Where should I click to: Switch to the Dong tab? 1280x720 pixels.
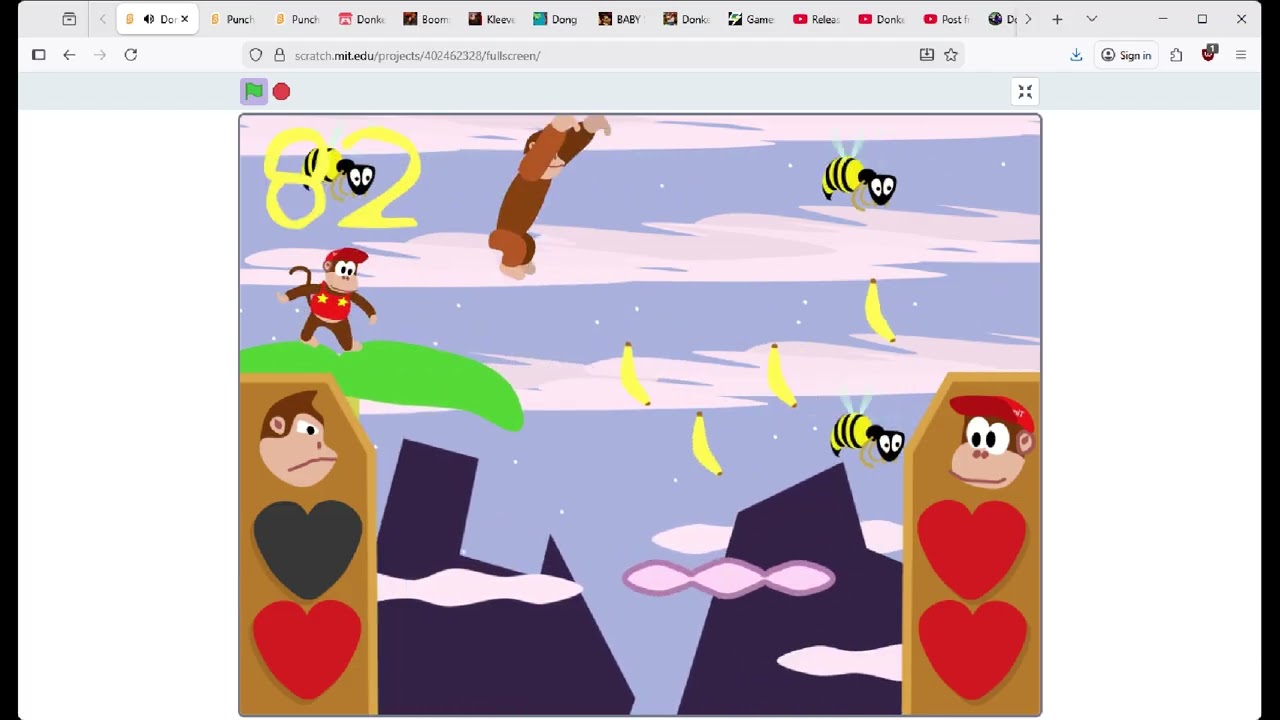click(x=556, y=19)
